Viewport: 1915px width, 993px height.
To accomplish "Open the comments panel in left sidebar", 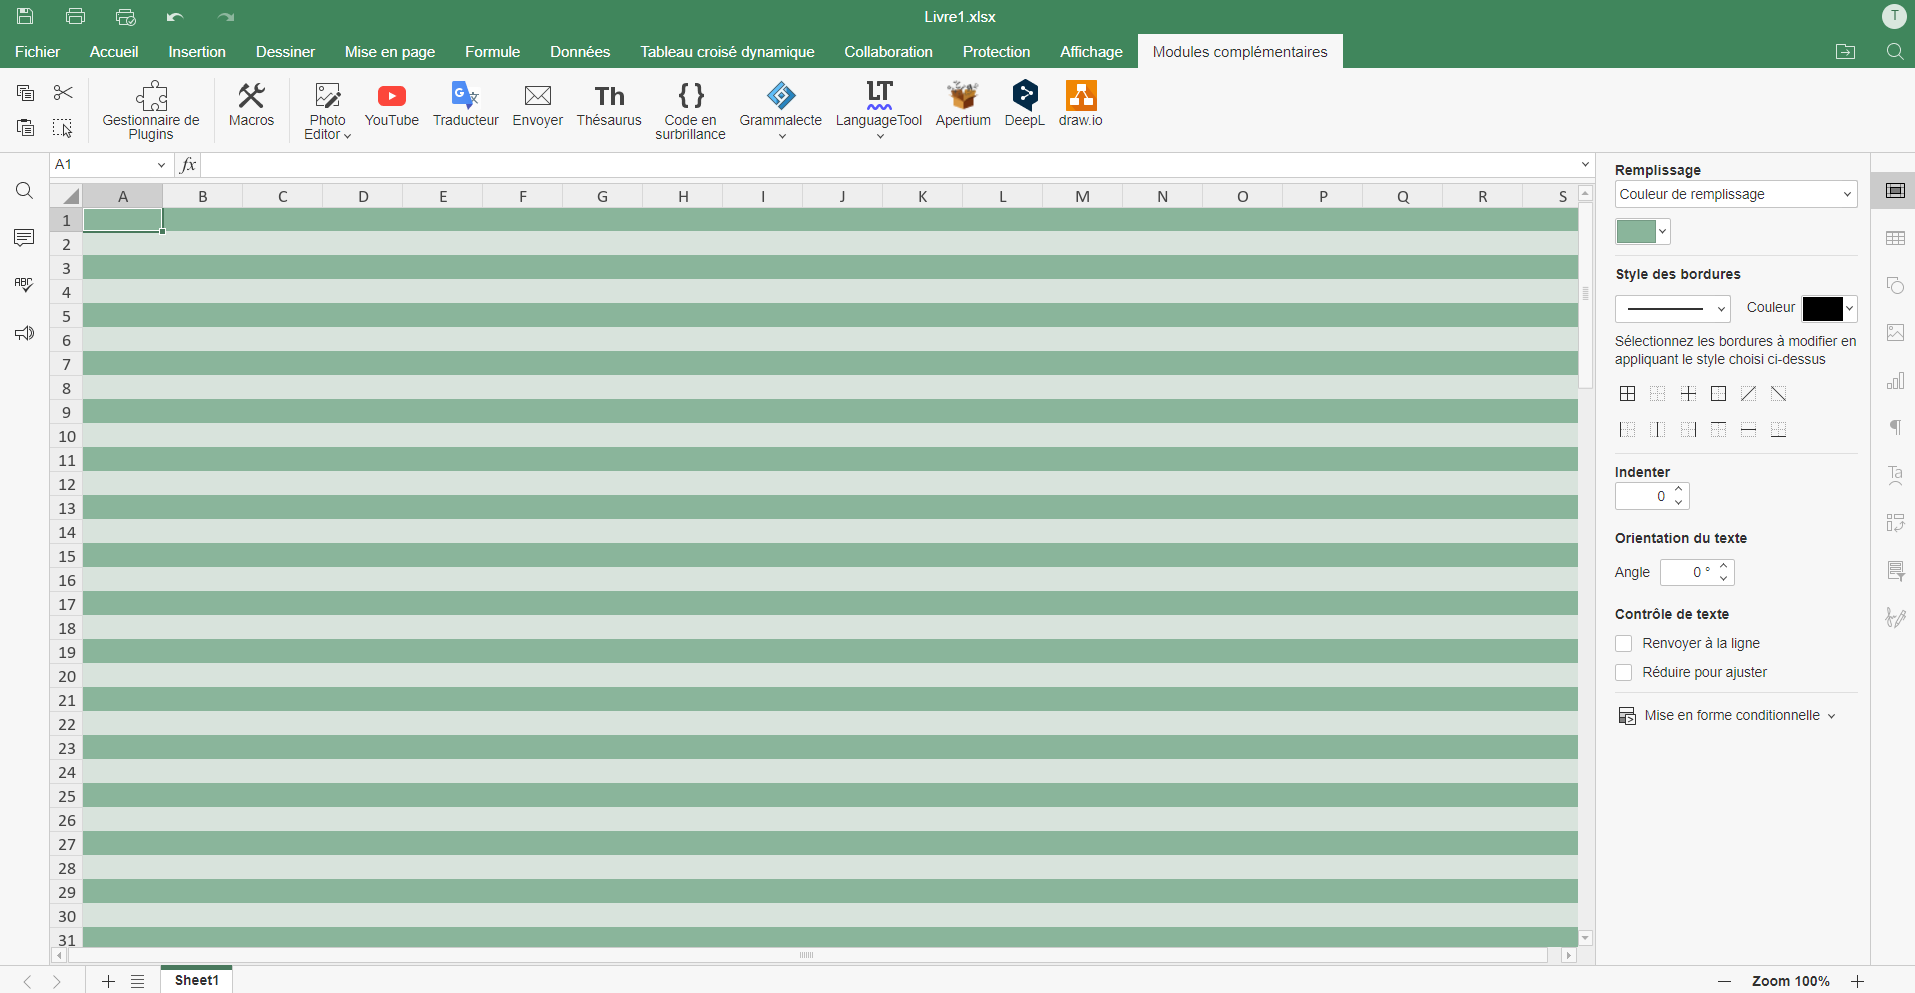I will (24, 238).
